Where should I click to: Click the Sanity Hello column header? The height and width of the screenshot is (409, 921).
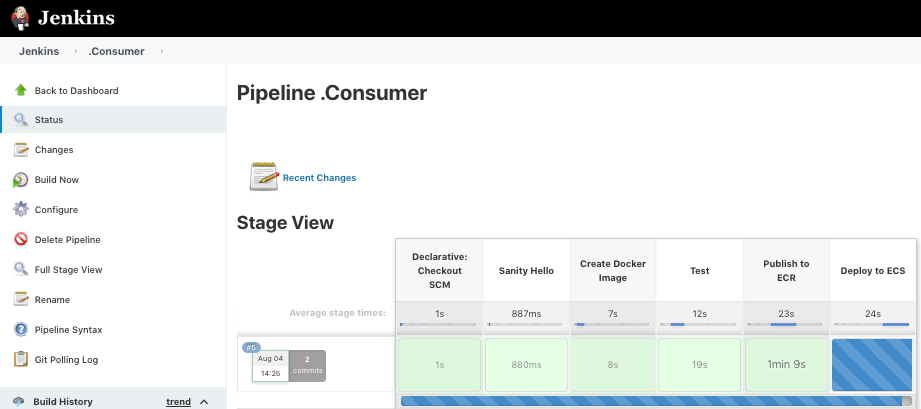click(x=526, y=270)
